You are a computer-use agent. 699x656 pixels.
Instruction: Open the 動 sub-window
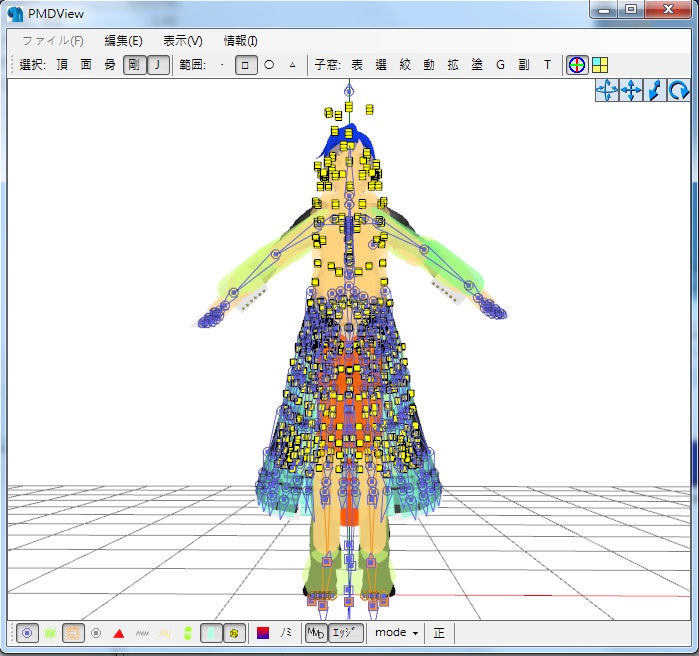(429, 65)
